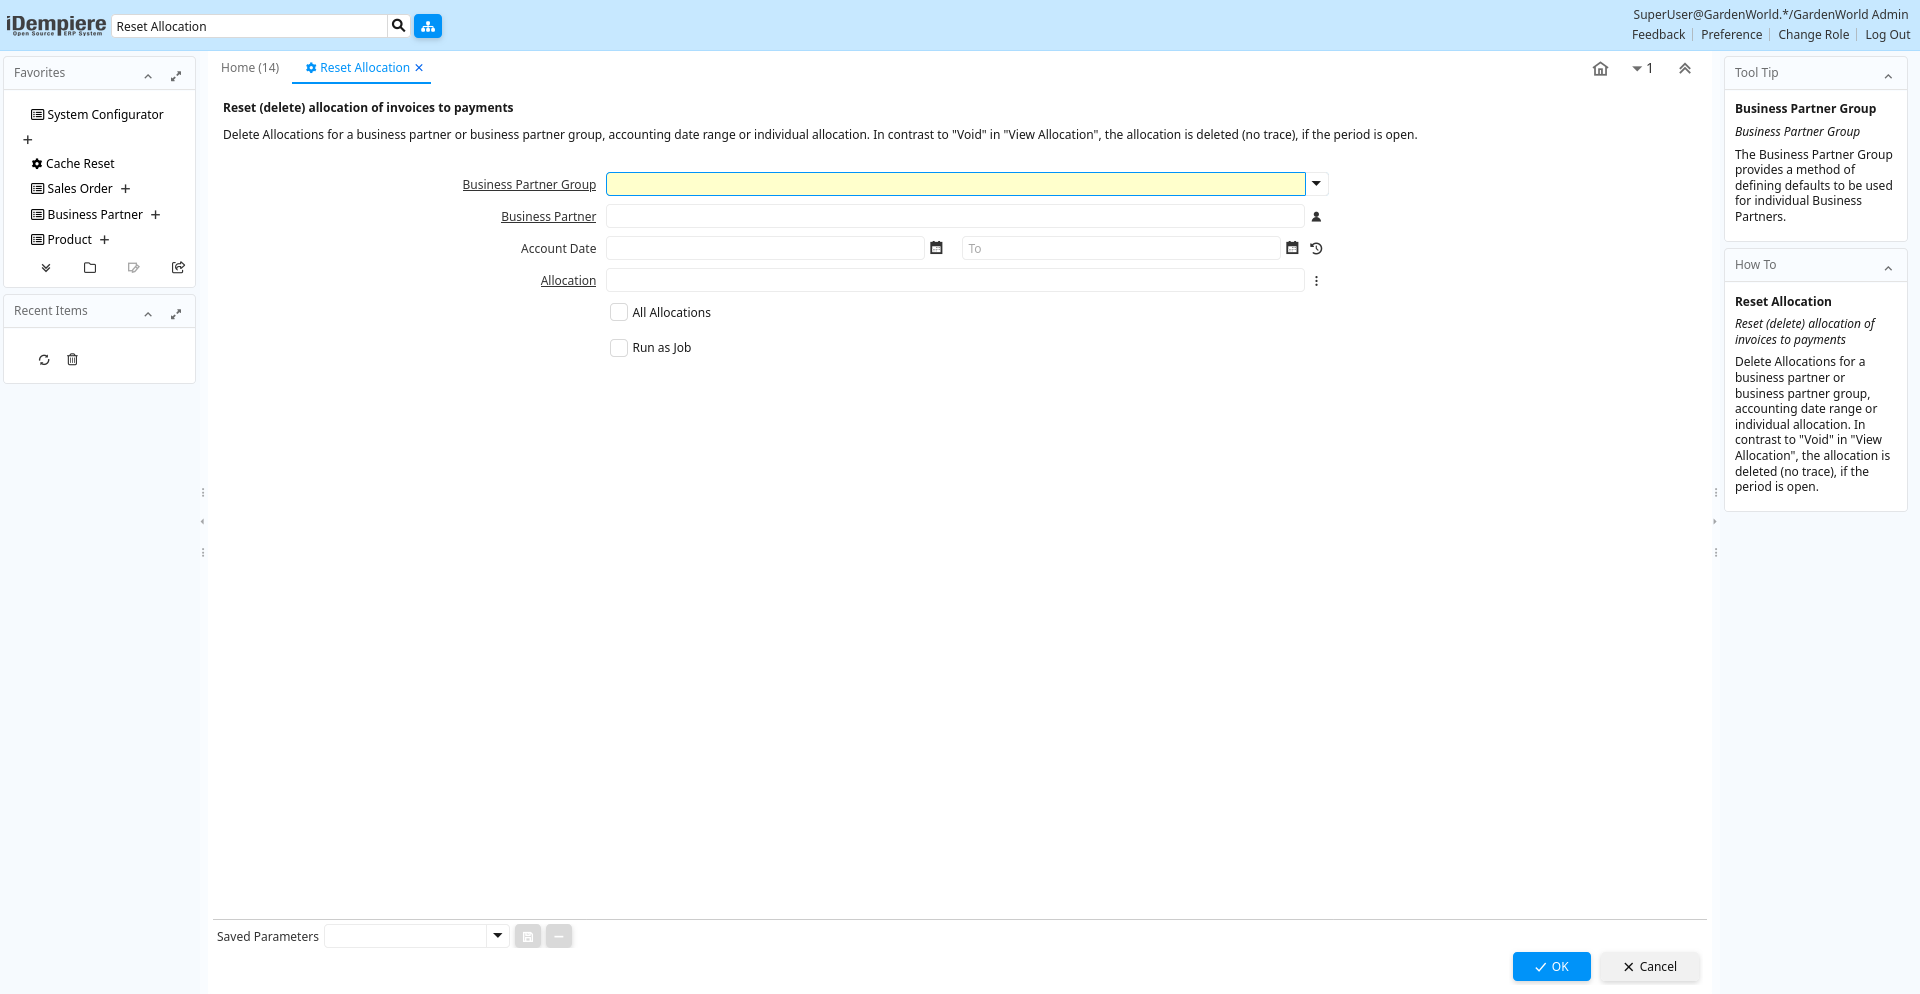Collapse the Tool Tip panel

point(1888,76)
